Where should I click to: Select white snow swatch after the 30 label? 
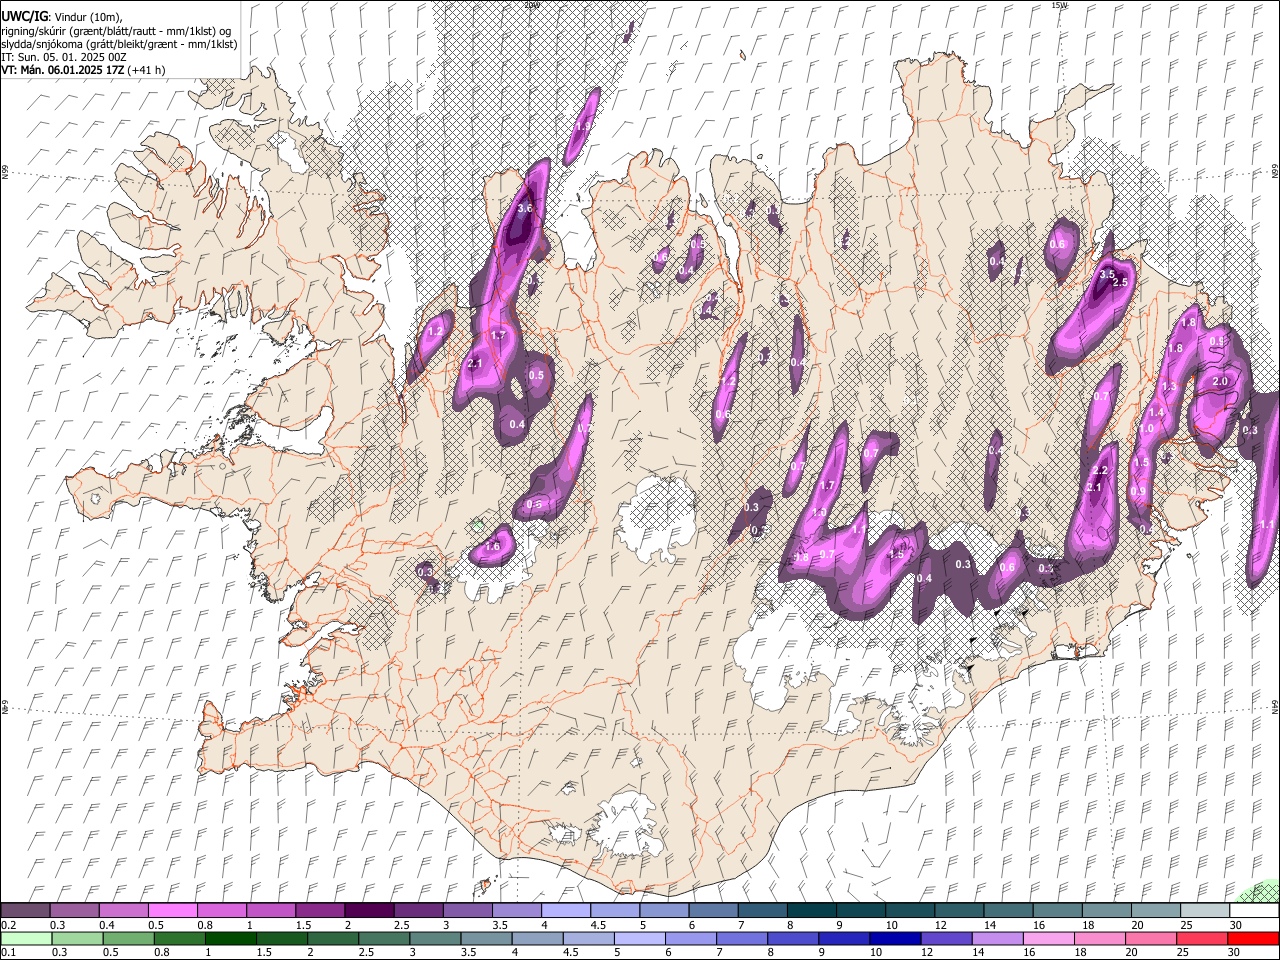(x=1254, y=911)
